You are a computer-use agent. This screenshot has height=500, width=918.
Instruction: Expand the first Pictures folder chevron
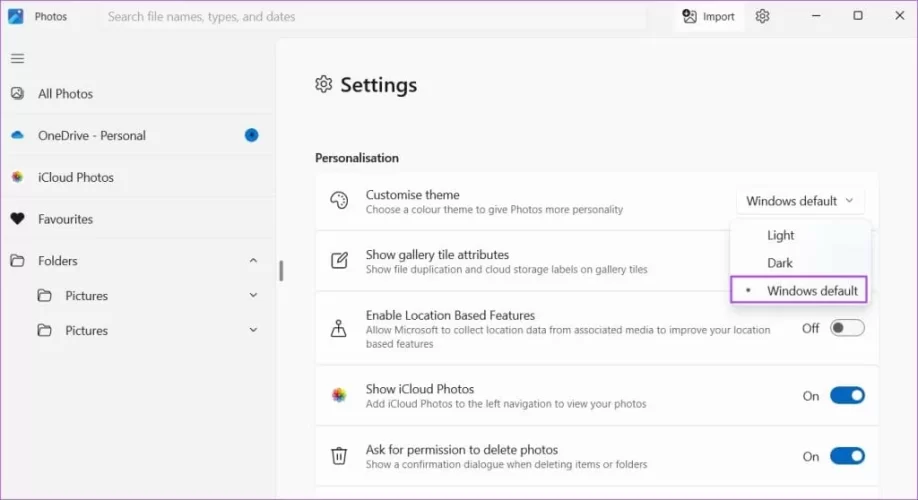pyautogui.click(x=253, y=296)
